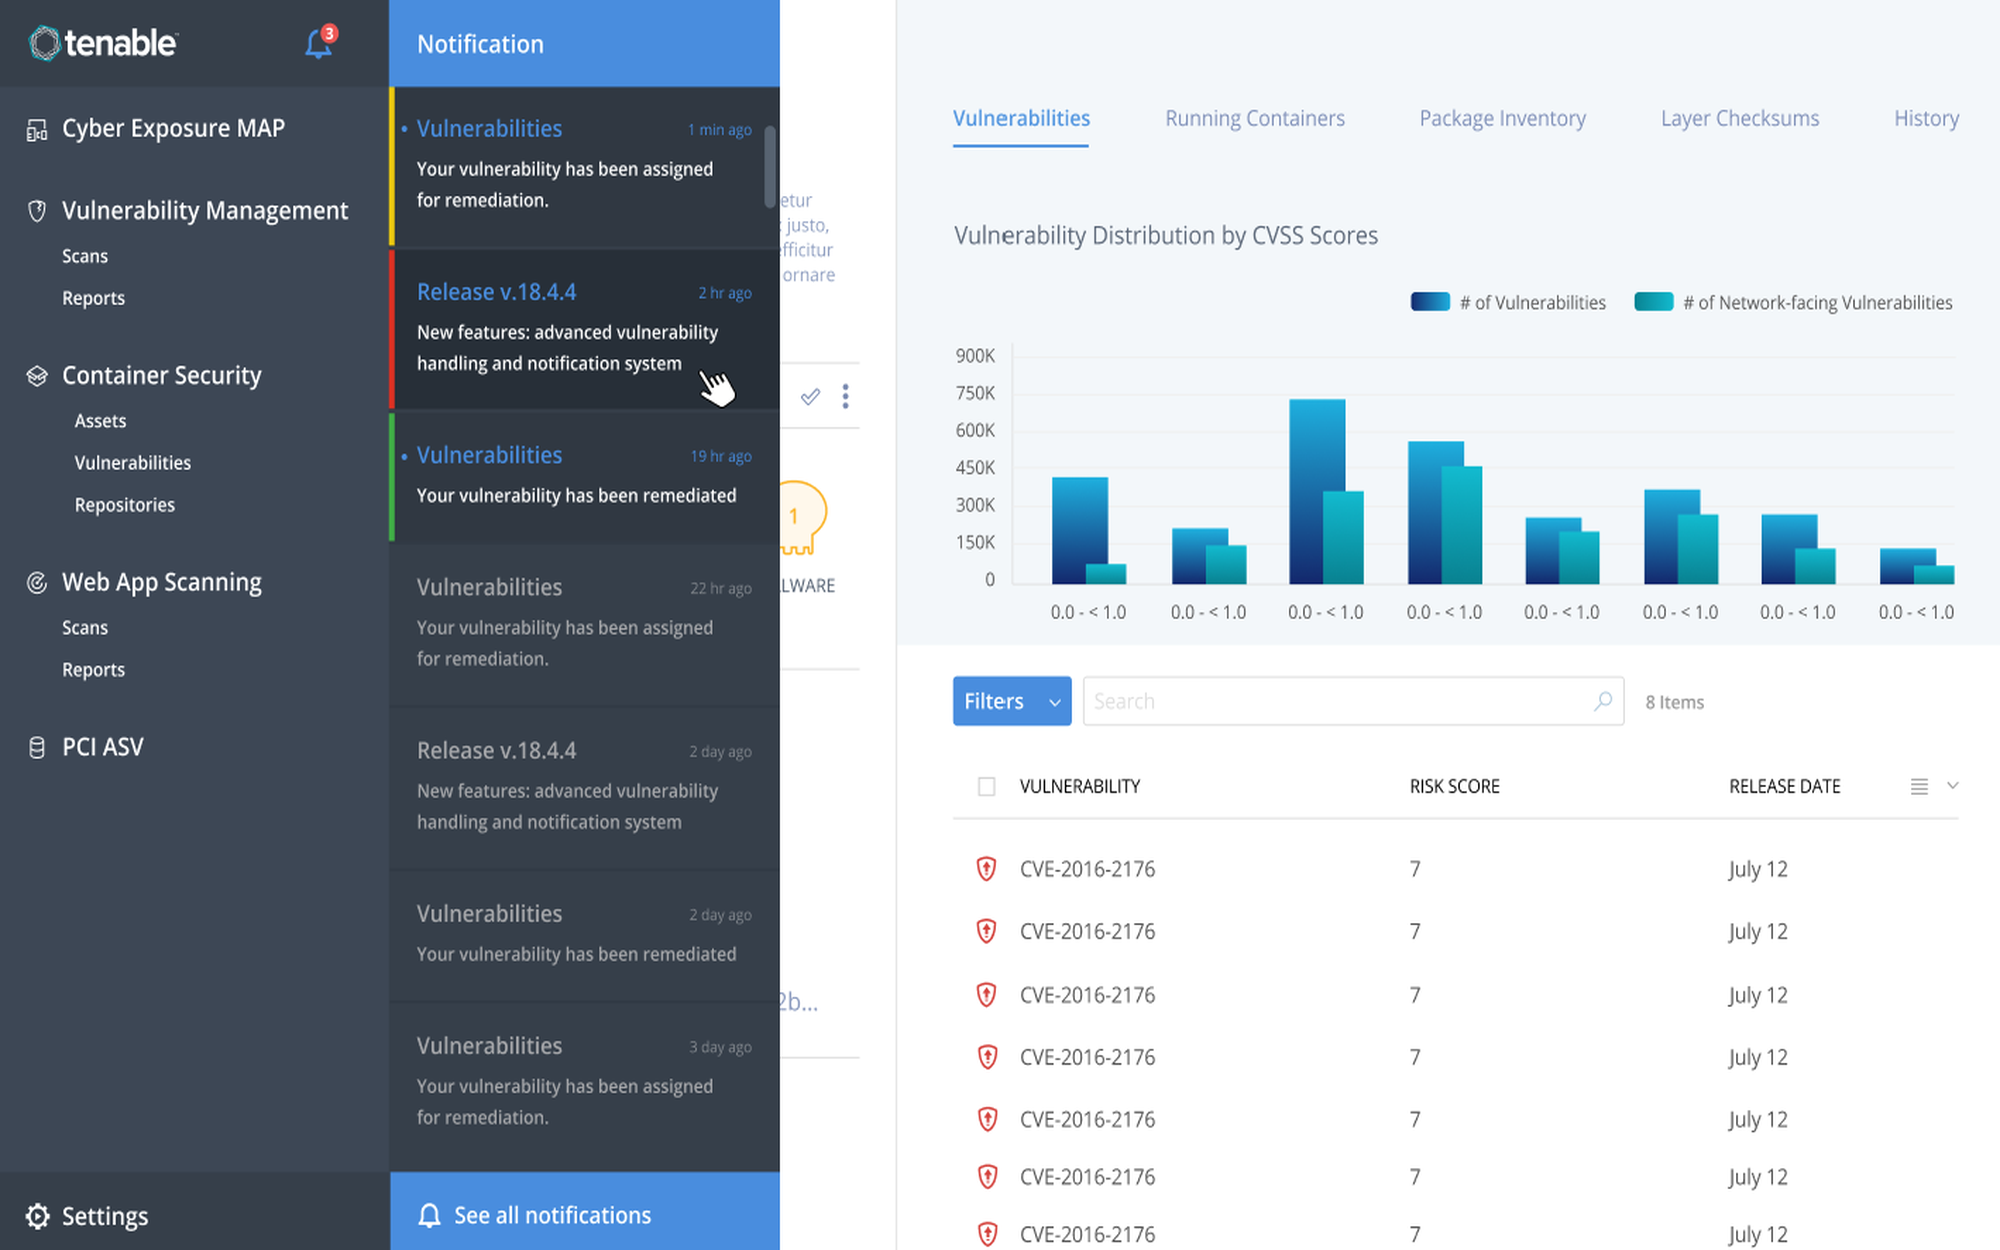Click the Settings gear icon
The height and width of the screenshot is (1250, 2000).
pos(37,1215)
